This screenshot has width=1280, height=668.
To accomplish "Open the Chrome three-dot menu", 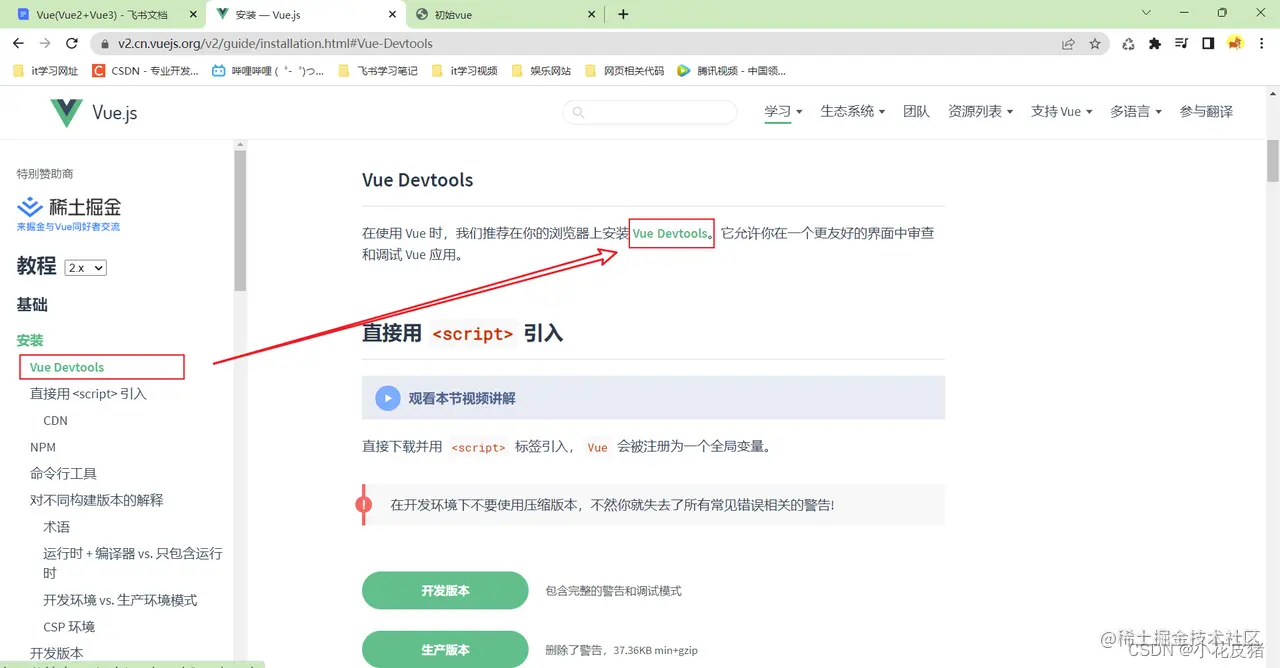I will (1262, 44).
